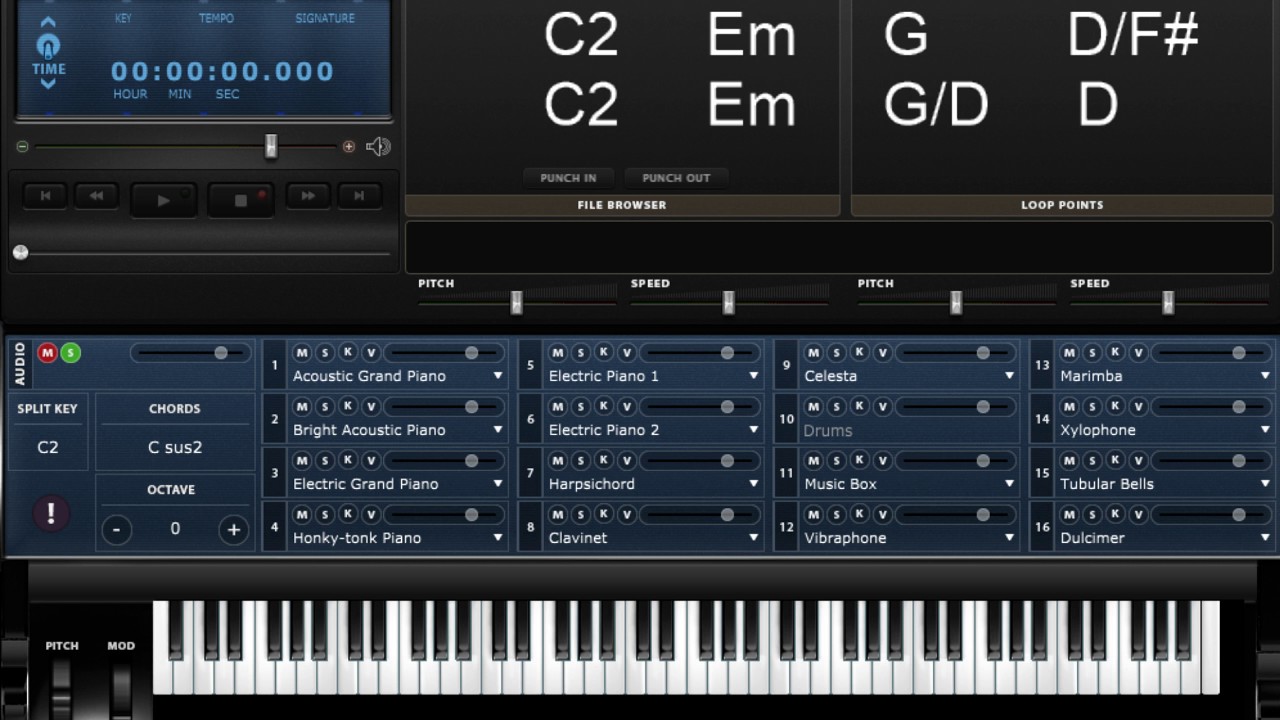Image resolution: width=1280 pixels, height=720 pixels.
Task: Open Dulcimer instrument dropdown
Action: [x=1266, y=538]
